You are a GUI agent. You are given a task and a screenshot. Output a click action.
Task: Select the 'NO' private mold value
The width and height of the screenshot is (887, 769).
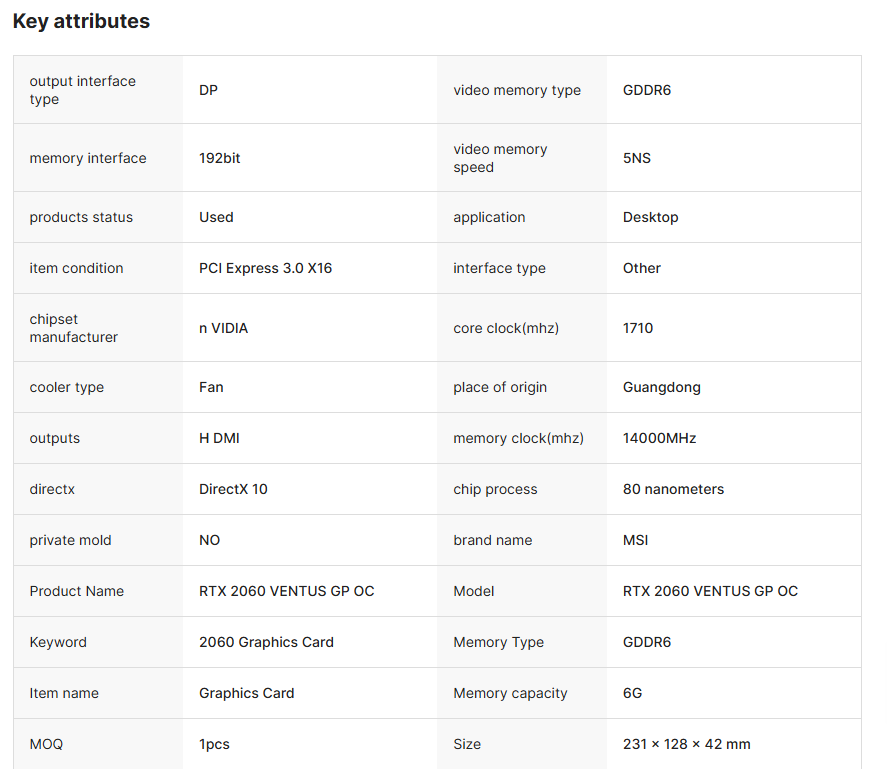(x=209, y=540)
